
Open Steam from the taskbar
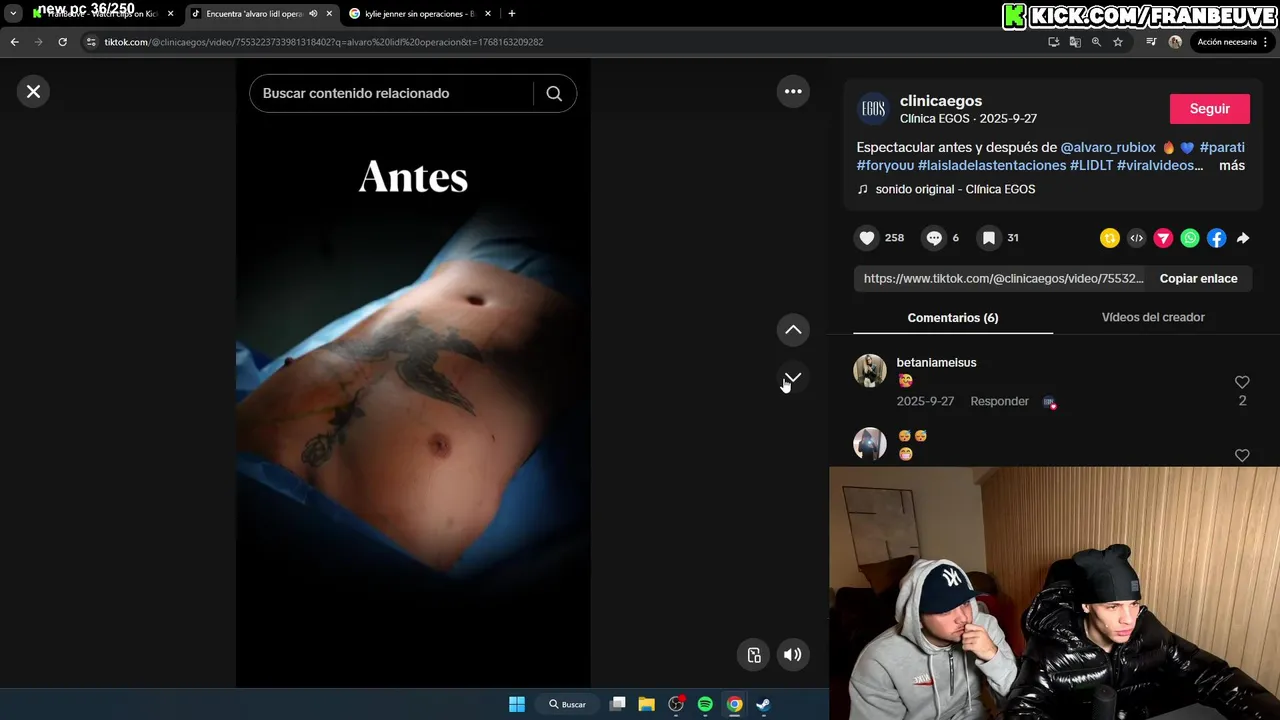[763, 704]
